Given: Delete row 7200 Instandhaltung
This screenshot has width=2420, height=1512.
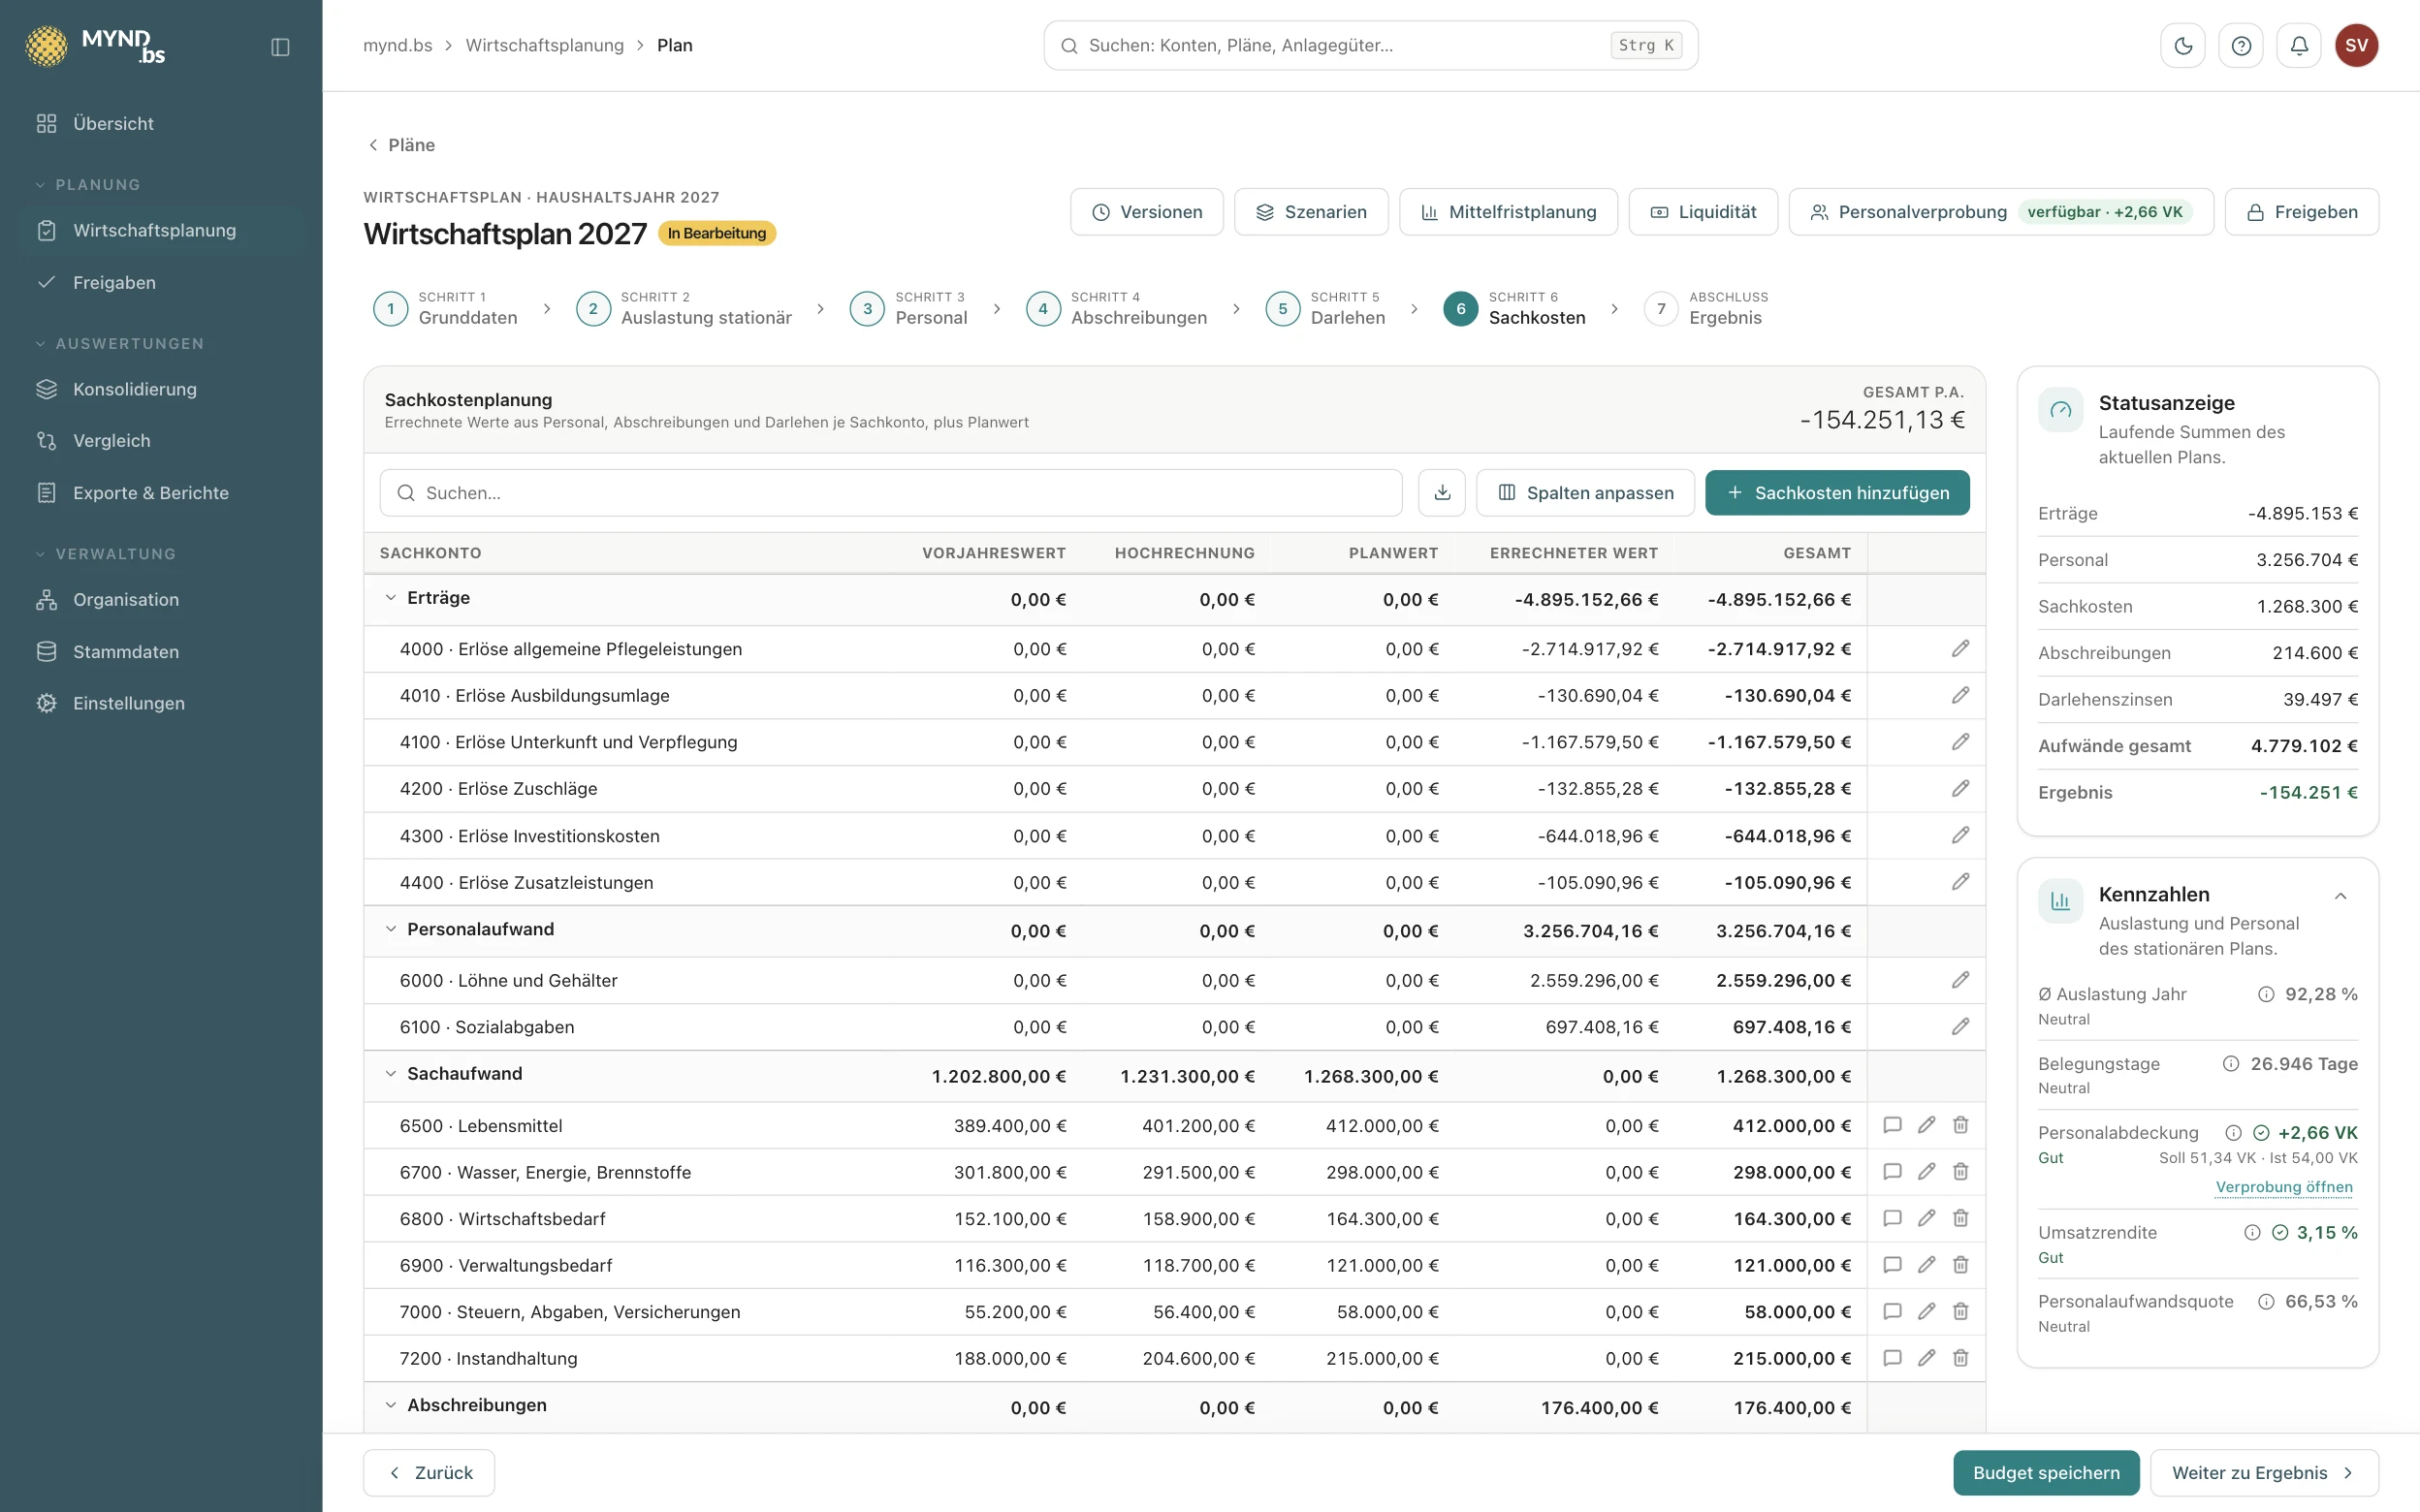Looking at the screenshot, I should pyautogui.click(x=1960, y=1358).
